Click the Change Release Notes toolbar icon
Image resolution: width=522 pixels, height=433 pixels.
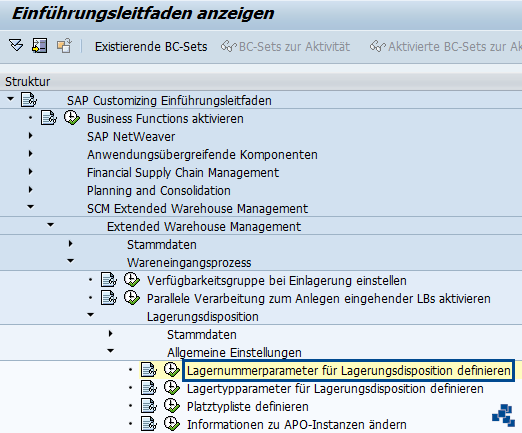point(64,46)
